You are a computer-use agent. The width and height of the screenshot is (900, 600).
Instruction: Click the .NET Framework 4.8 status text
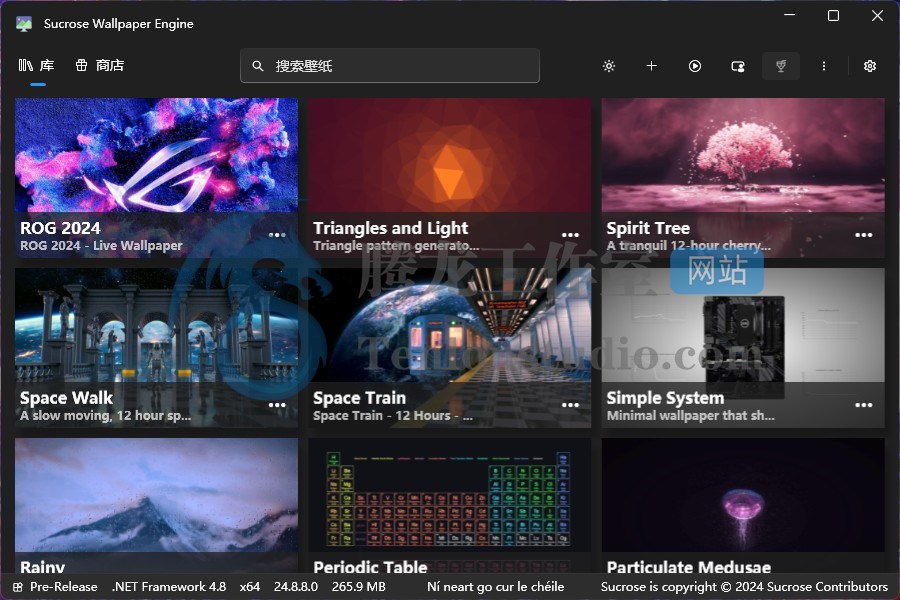(x=169, y=587)
